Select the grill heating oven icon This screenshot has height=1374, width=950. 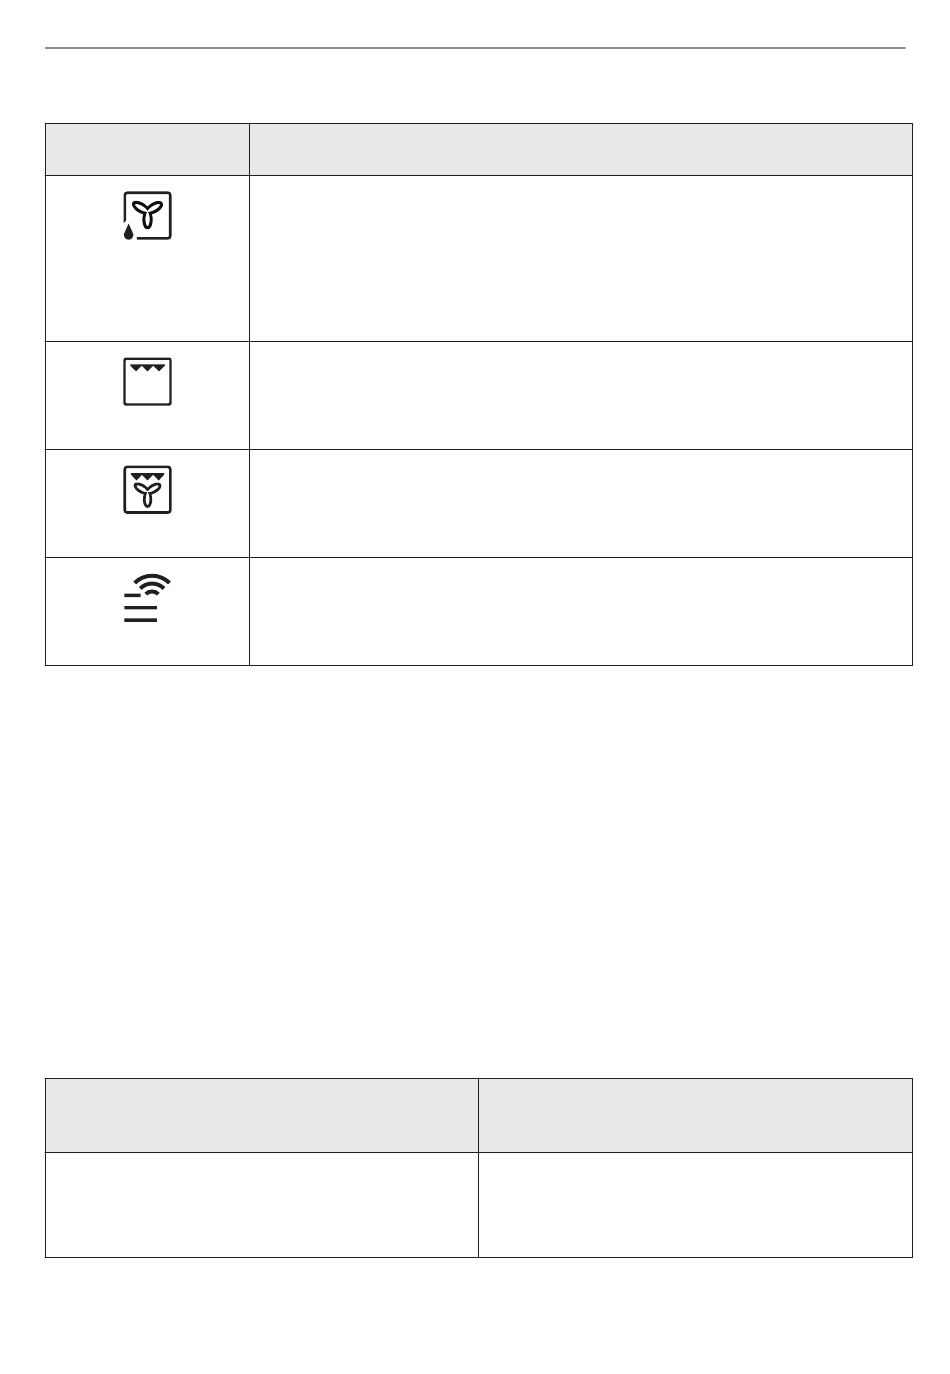tap(147, 381)
